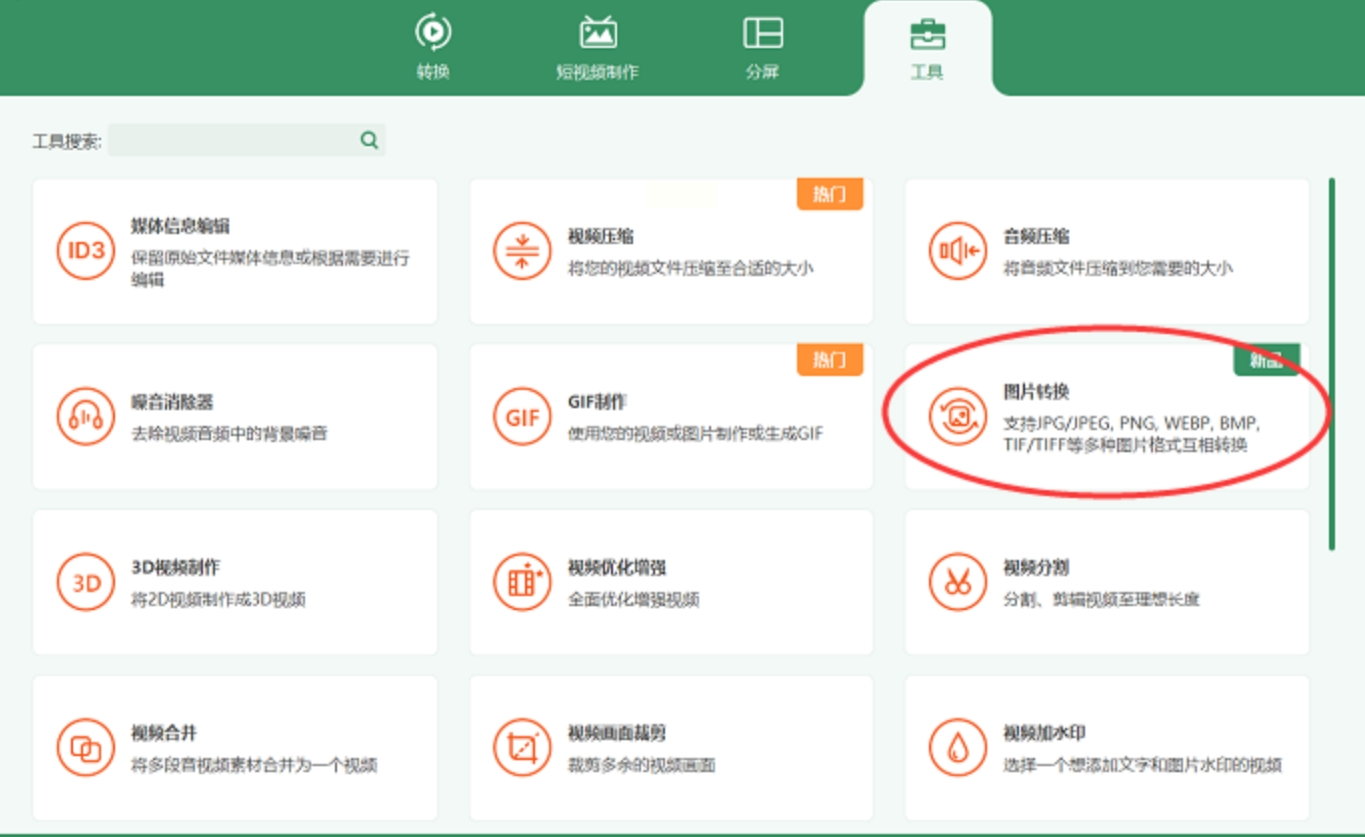
Task: Click the 视频画面裁剪 crop icon
Action: click(x=522, y=747)
